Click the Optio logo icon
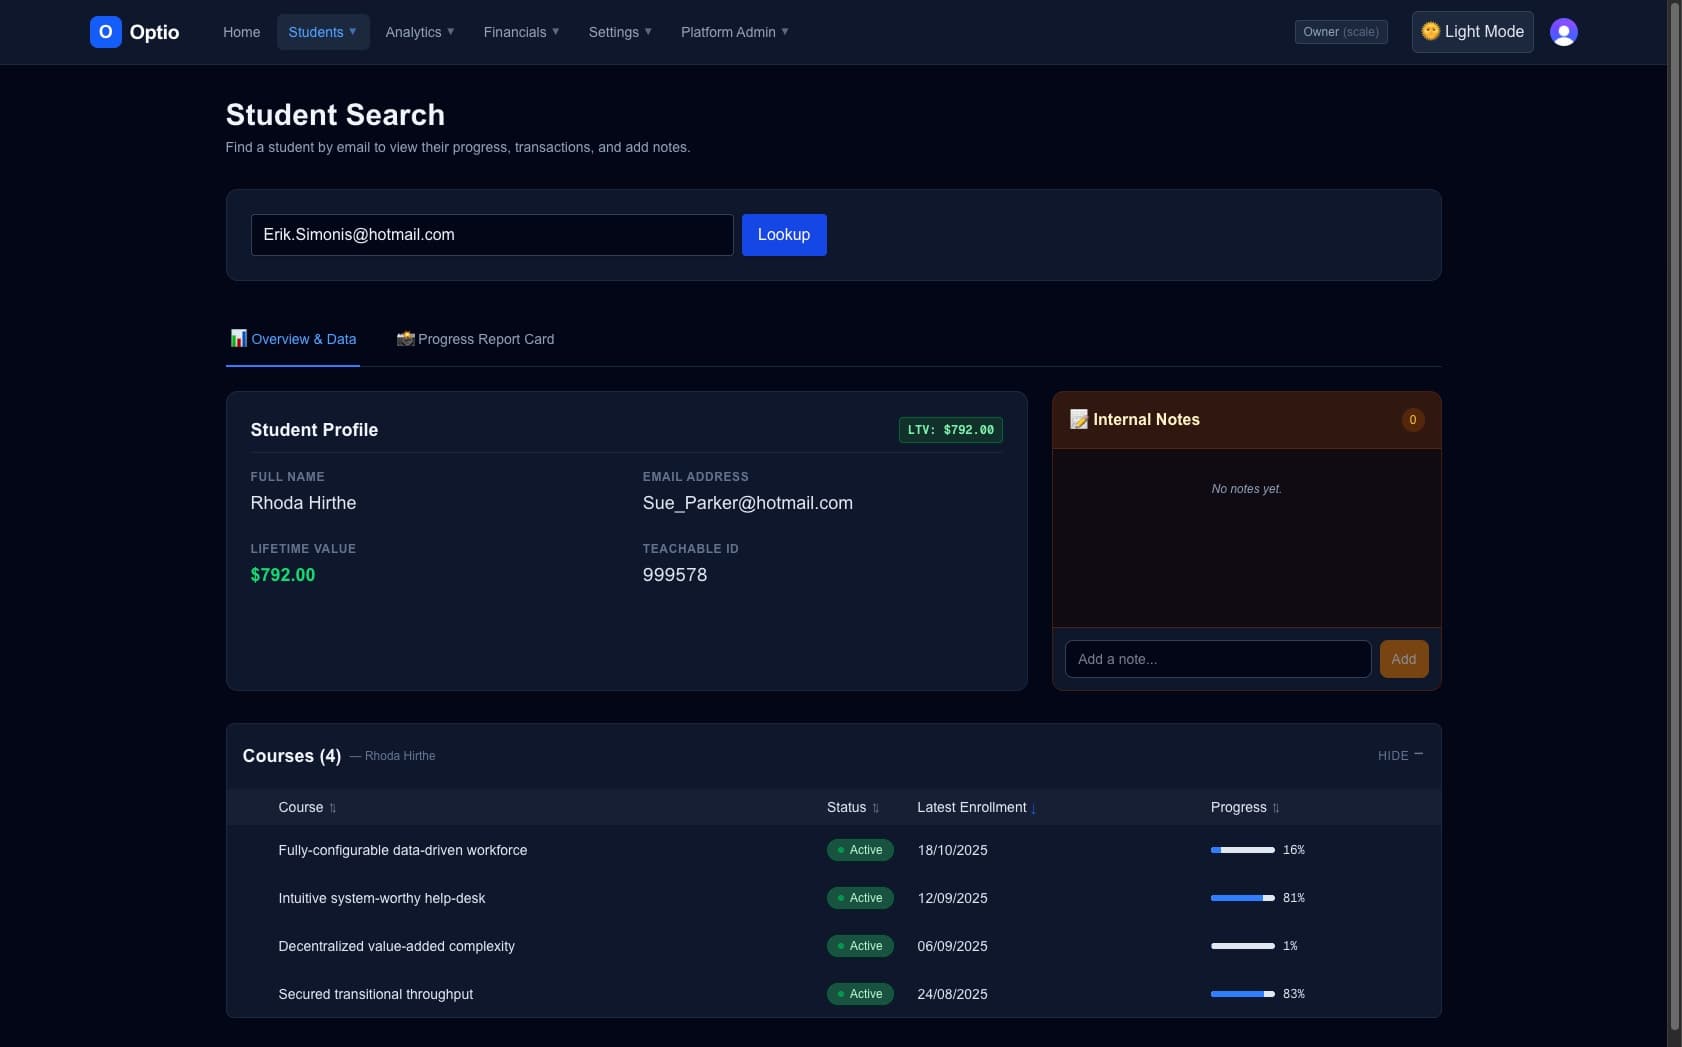 click(x=105, y=32)
